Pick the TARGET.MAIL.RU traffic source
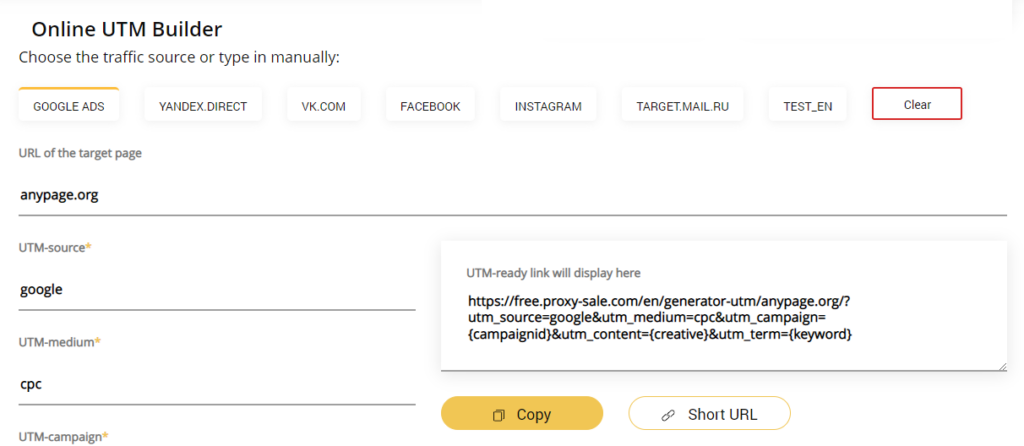Screen dimensions: 1024x446 click(682, 104)
